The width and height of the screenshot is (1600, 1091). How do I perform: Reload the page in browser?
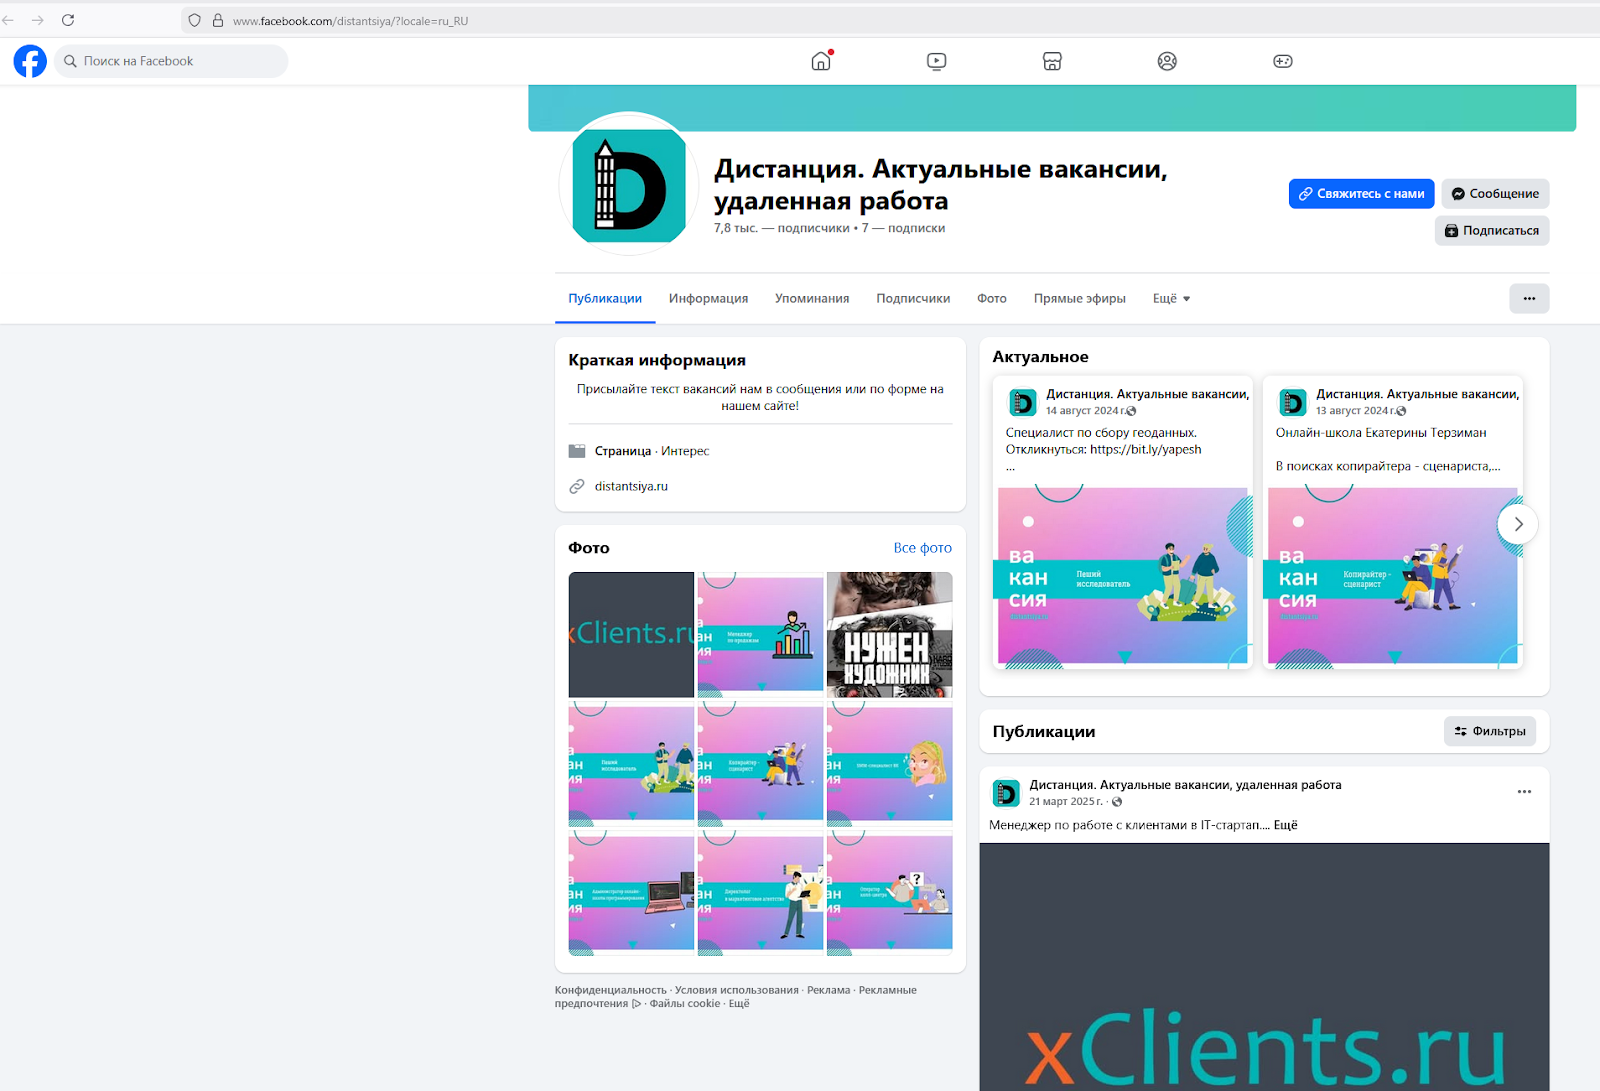(x=68, y=20)
